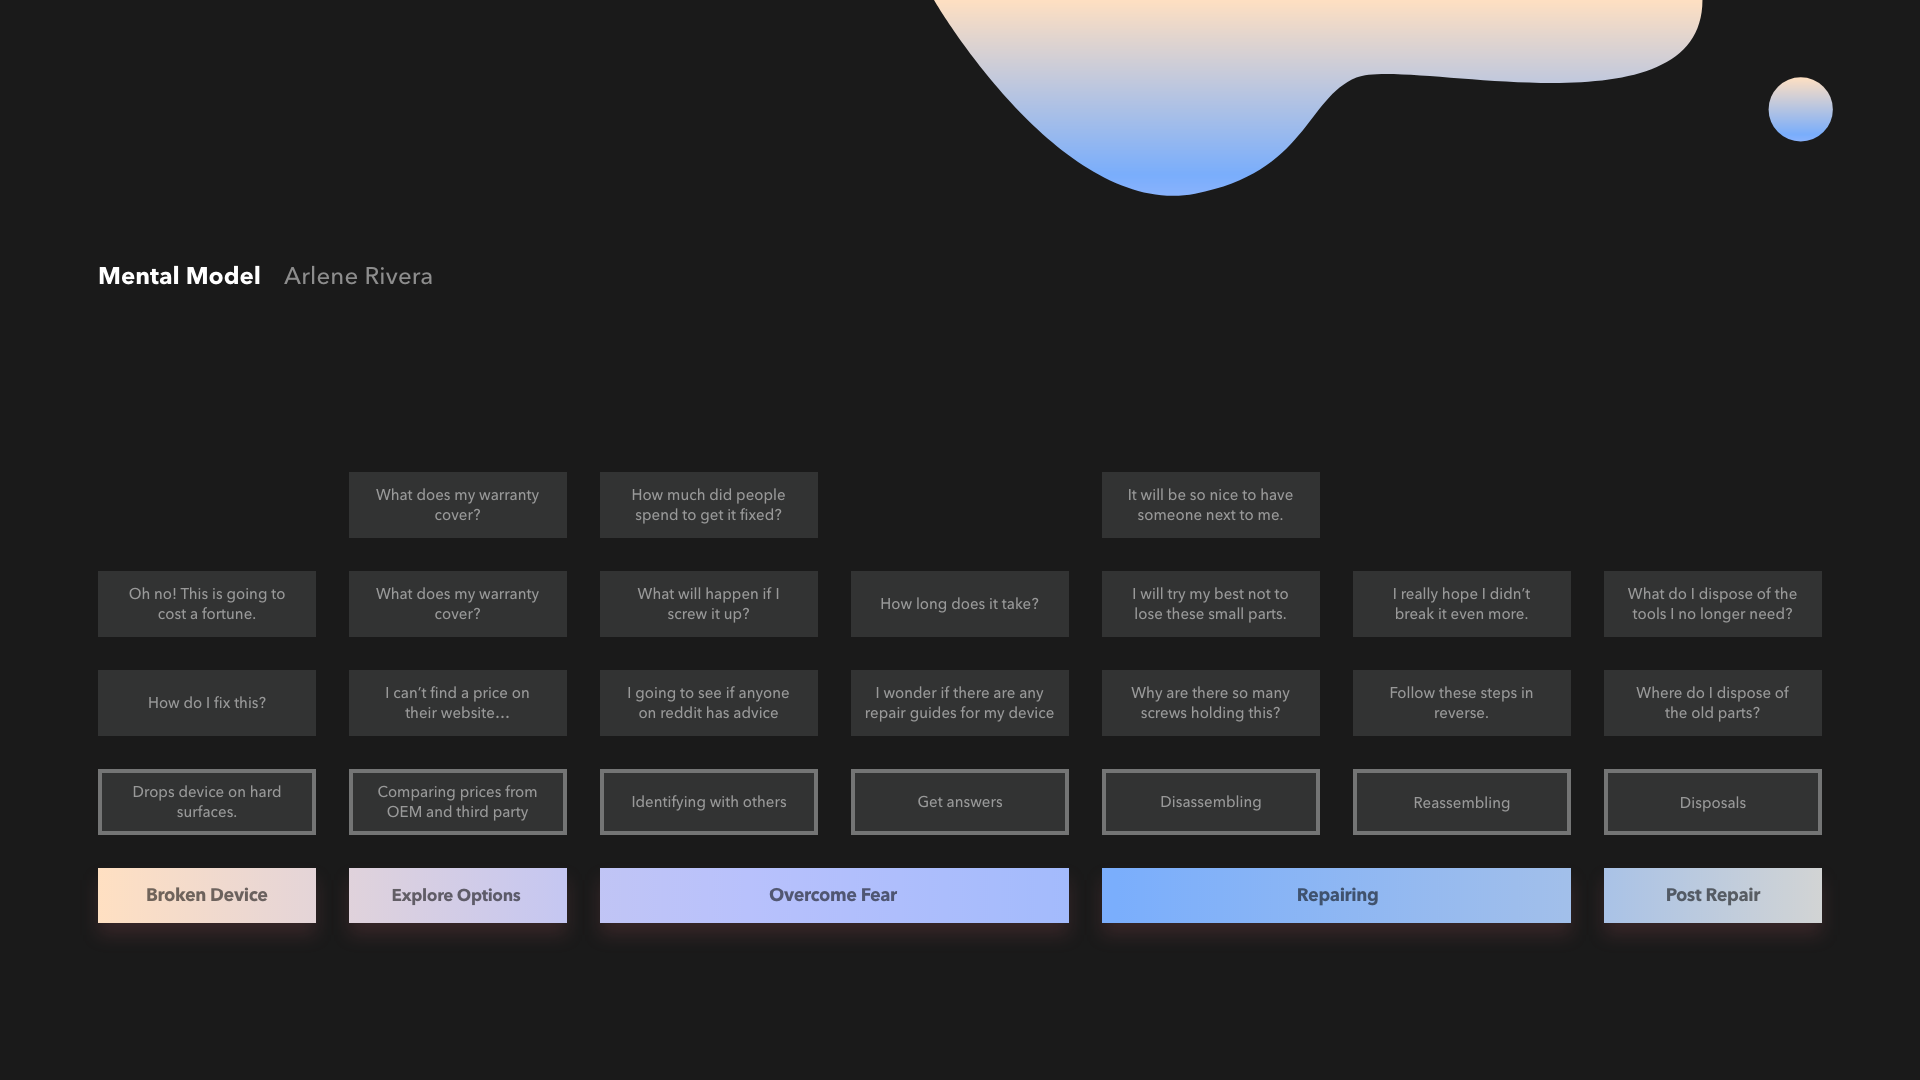Click the Disassembling outlined card
The height and width of the screenshot is (1080, 1920).
tap(1210, 802)
